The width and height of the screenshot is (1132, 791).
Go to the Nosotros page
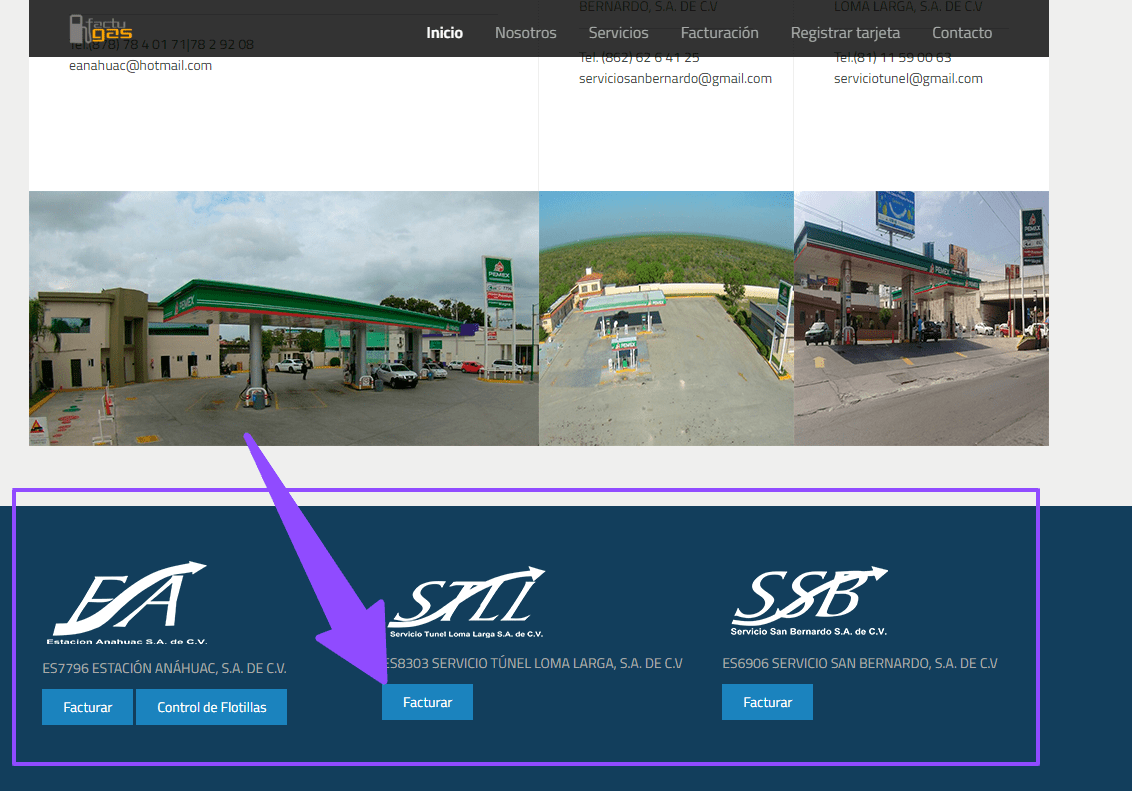(x=526, y=32)
